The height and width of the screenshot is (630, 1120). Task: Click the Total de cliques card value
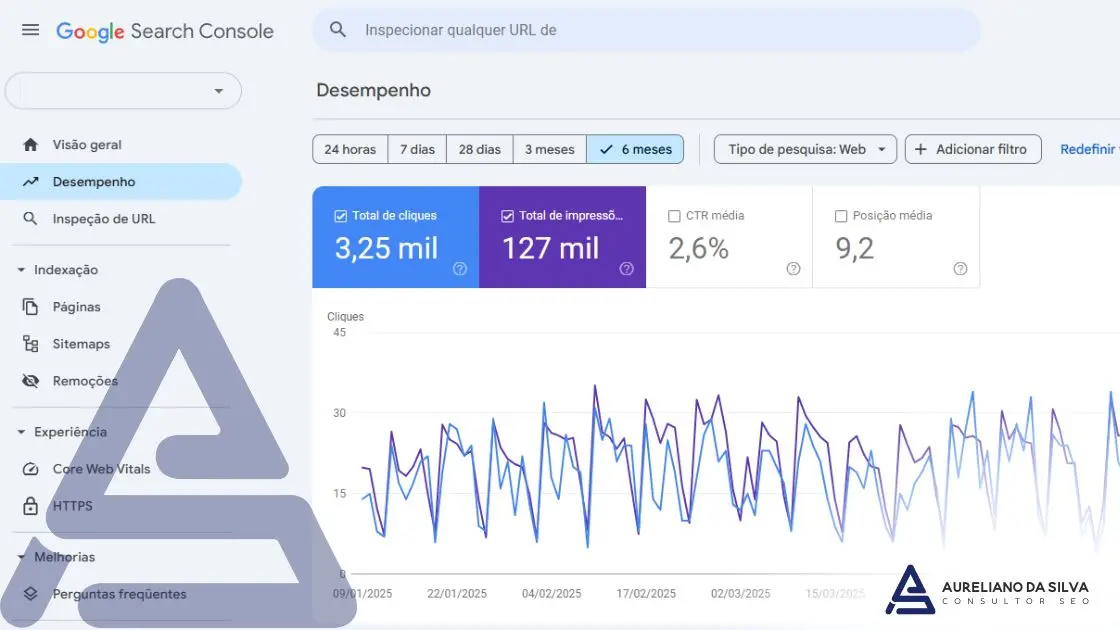pyautogui.click(x=386, y=249)
